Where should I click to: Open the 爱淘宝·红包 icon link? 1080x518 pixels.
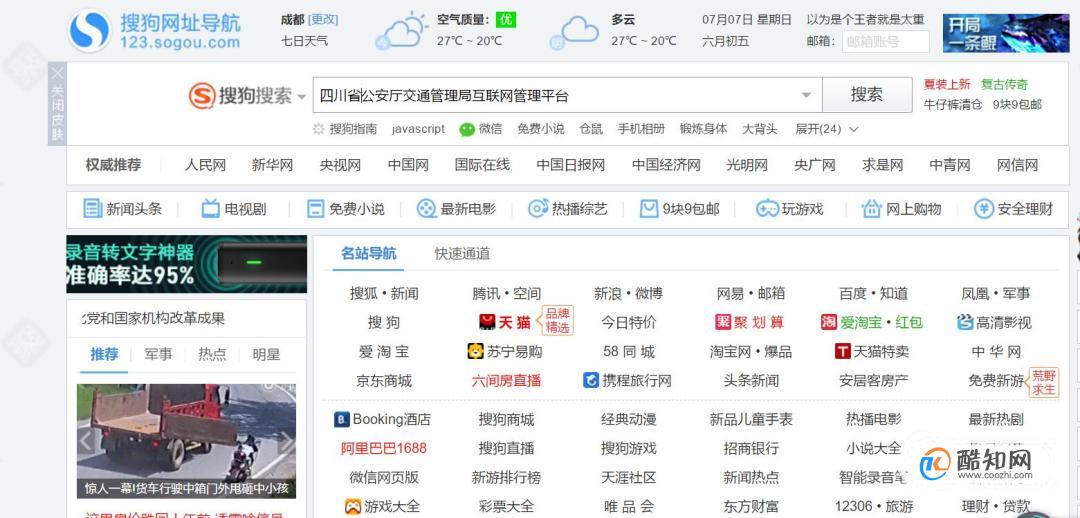click(829, 322)
